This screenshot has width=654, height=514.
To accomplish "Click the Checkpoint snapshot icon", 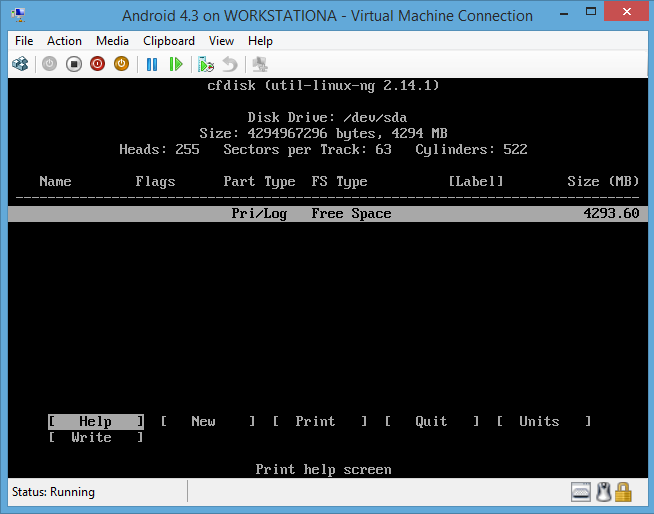I will tap(206, 64).
